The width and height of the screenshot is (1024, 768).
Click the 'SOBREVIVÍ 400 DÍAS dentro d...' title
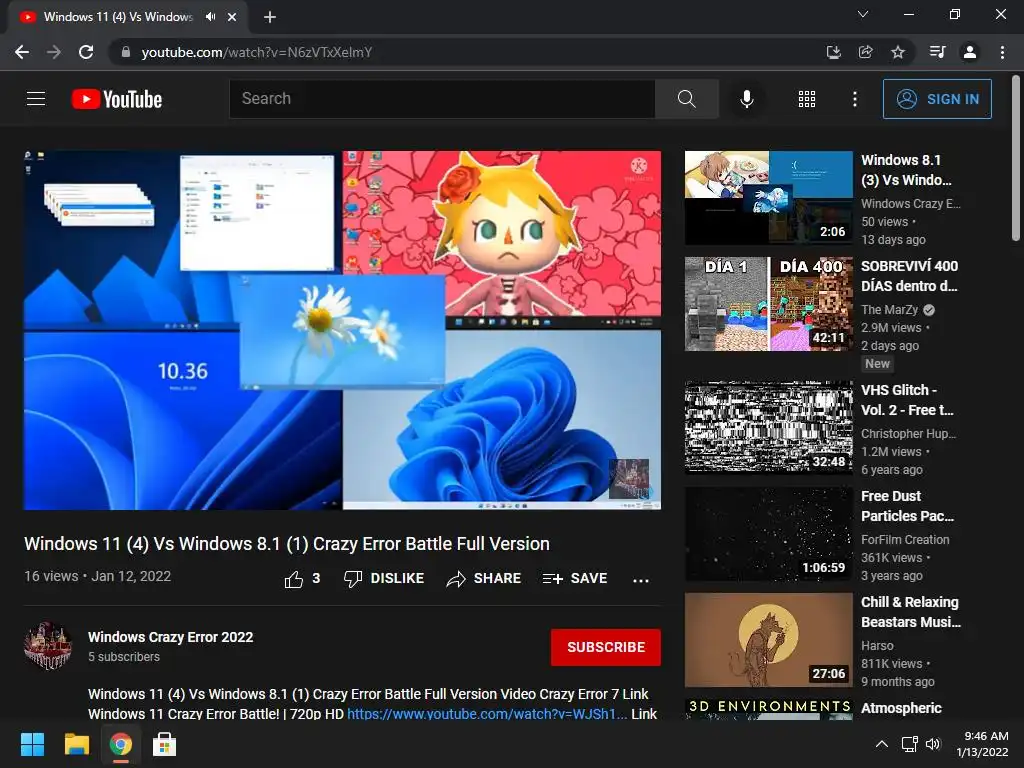[x=910, y=276]
